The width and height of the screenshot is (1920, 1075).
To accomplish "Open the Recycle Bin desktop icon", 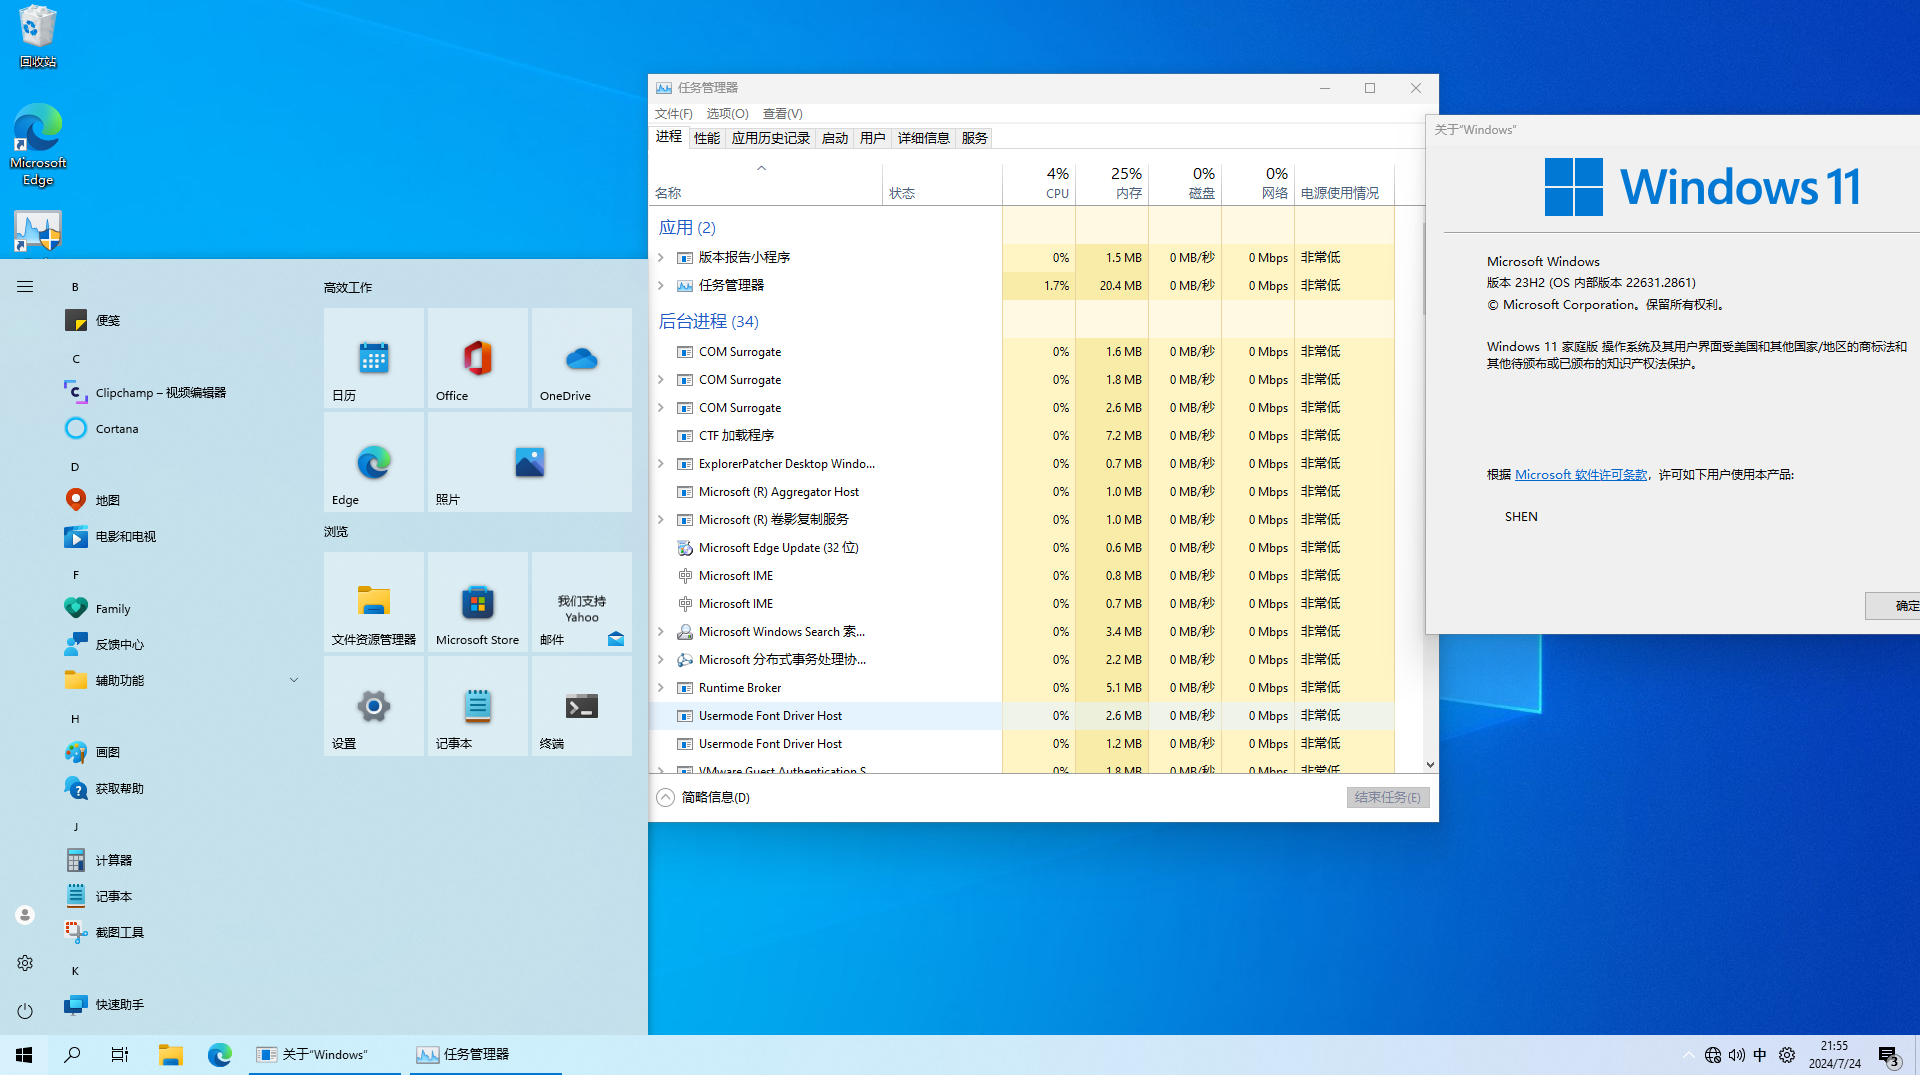I will (38, 37).
